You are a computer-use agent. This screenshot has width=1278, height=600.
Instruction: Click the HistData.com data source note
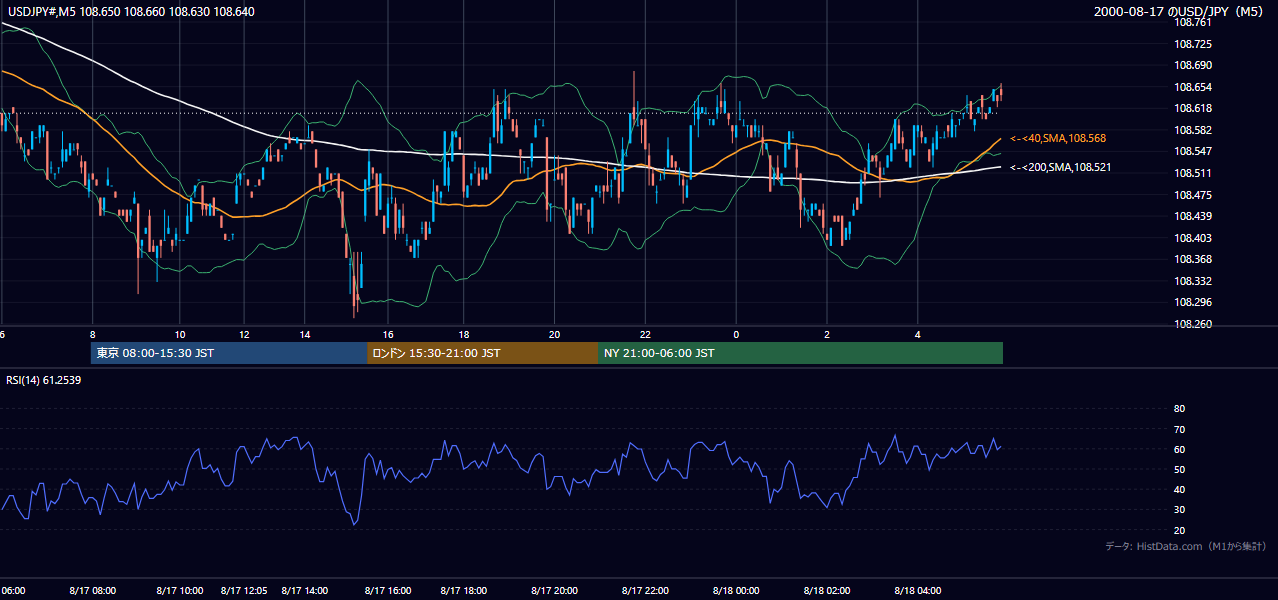tap(1185, 546)
